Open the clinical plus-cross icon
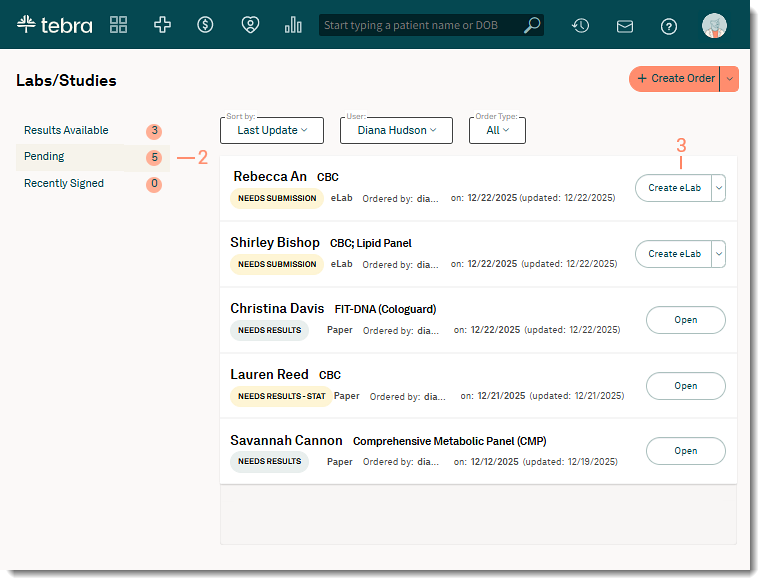The height and width of the screenshot is (585, 765). point(162,25)
